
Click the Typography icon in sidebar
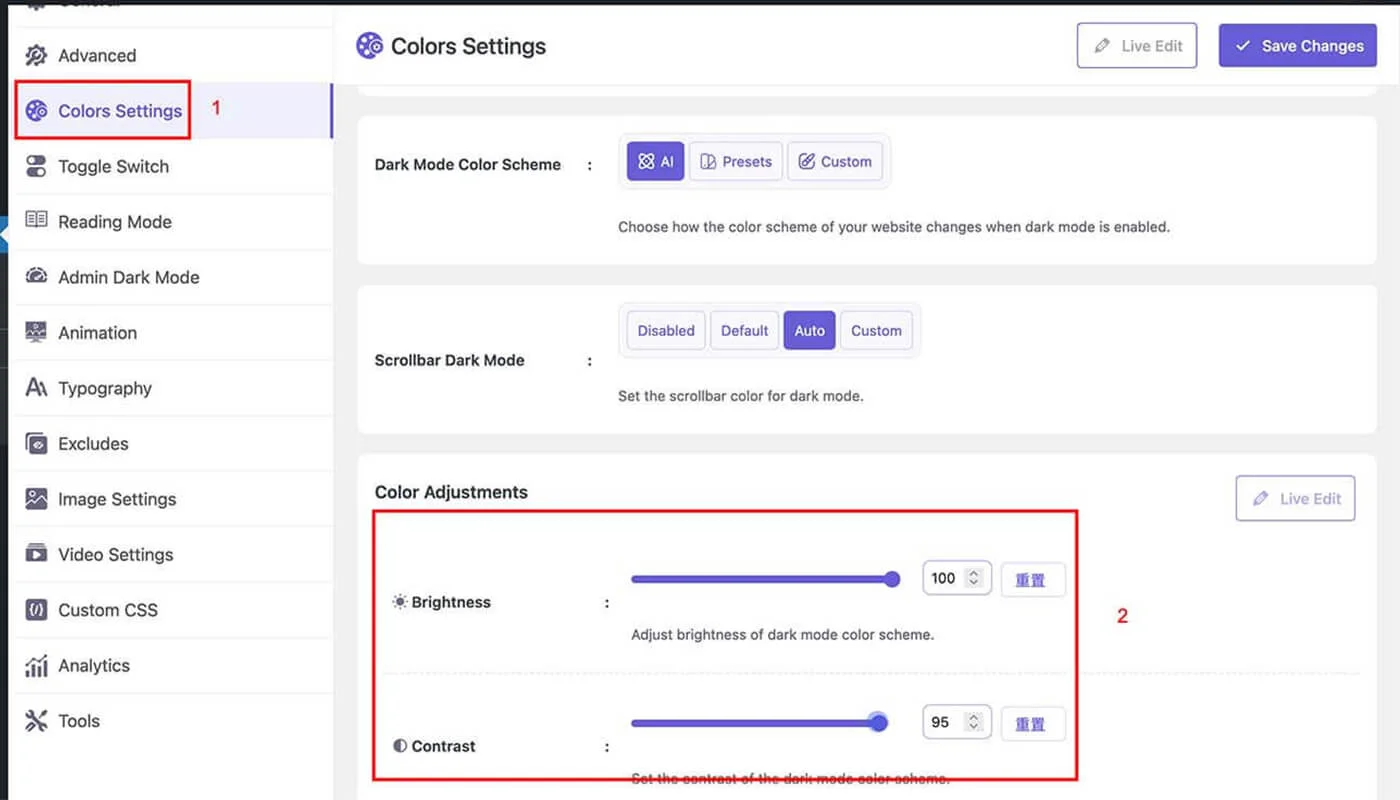pos(36,388)
